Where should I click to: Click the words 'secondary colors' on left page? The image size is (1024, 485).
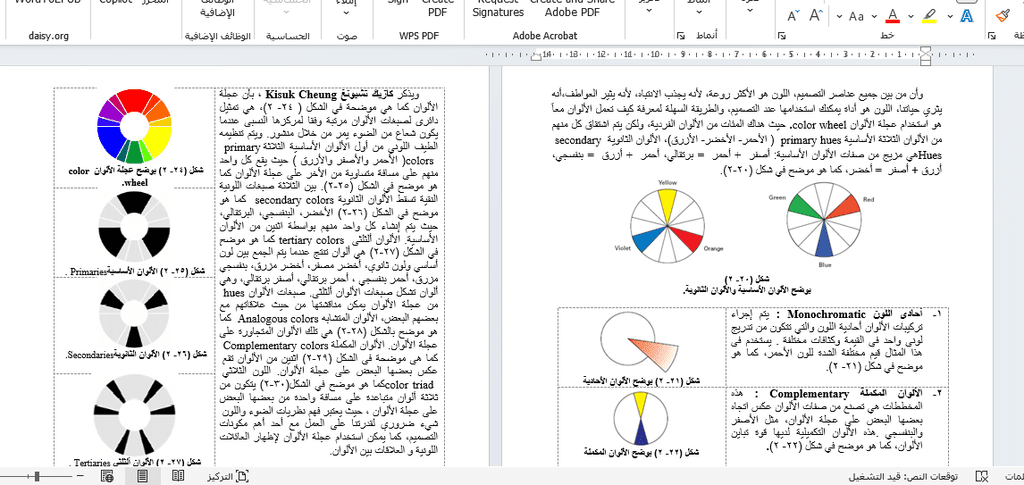point(293,199)
